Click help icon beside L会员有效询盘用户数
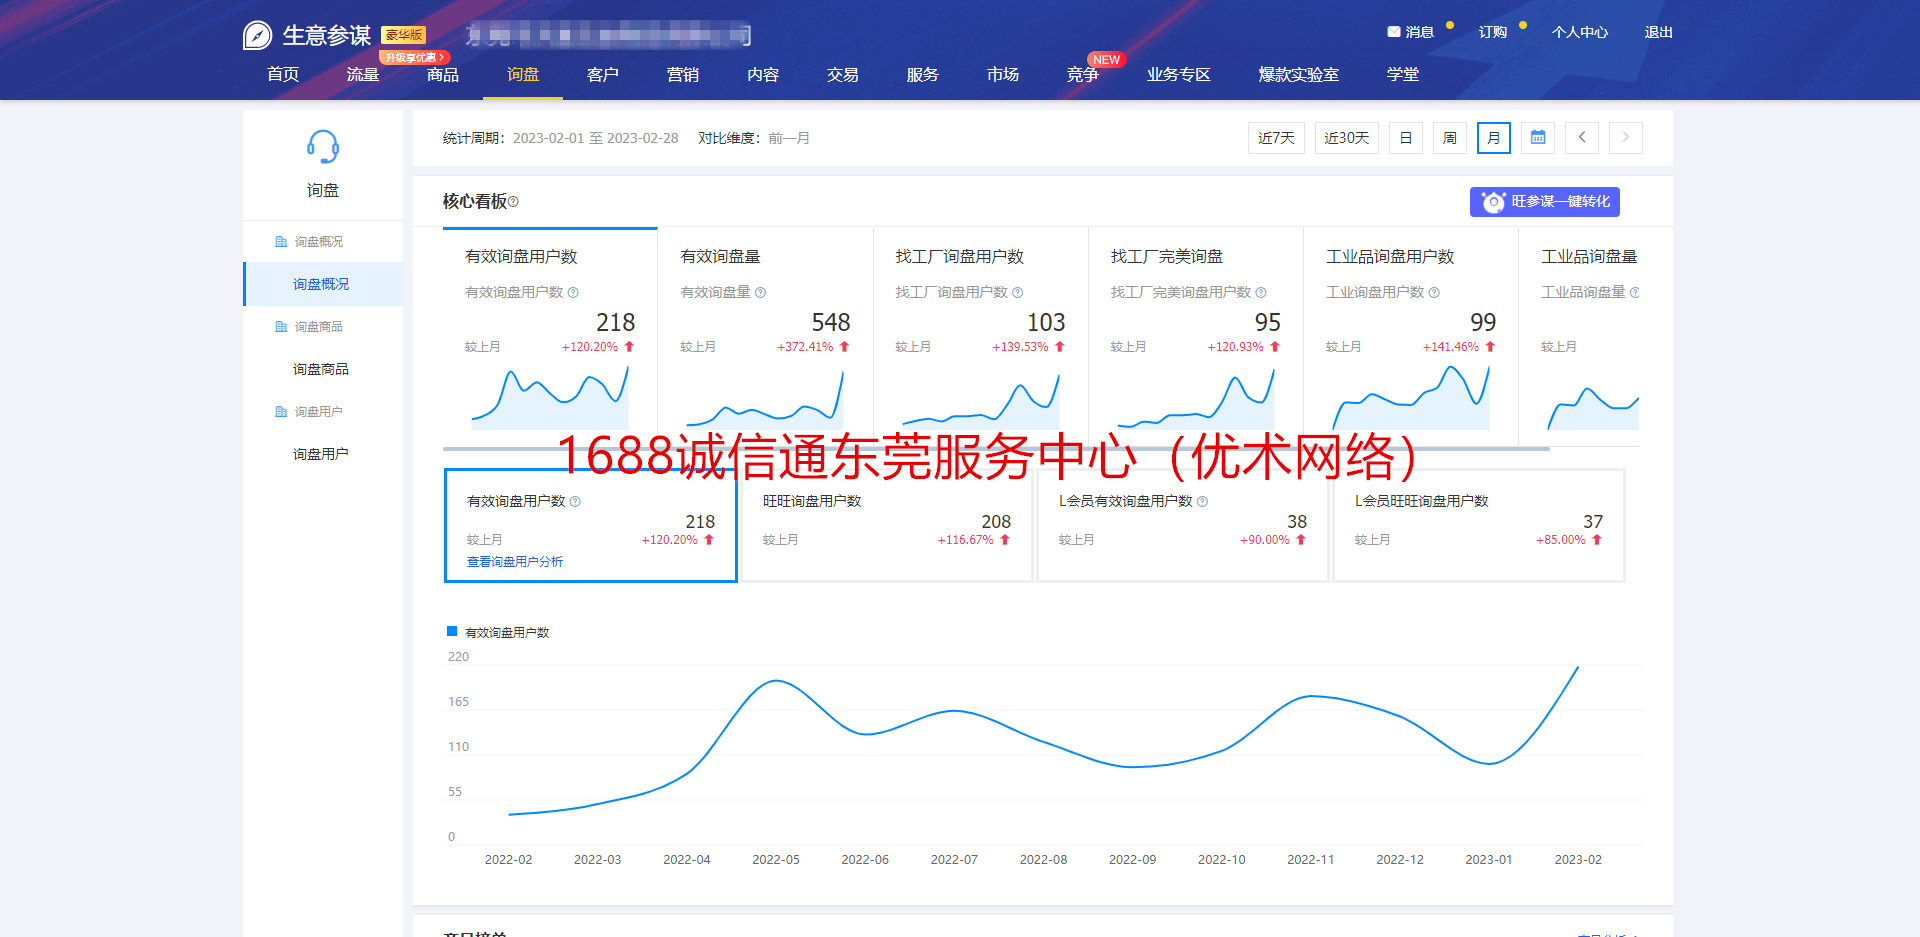Screen dimensions: 1920x937 coord(1203,502)
